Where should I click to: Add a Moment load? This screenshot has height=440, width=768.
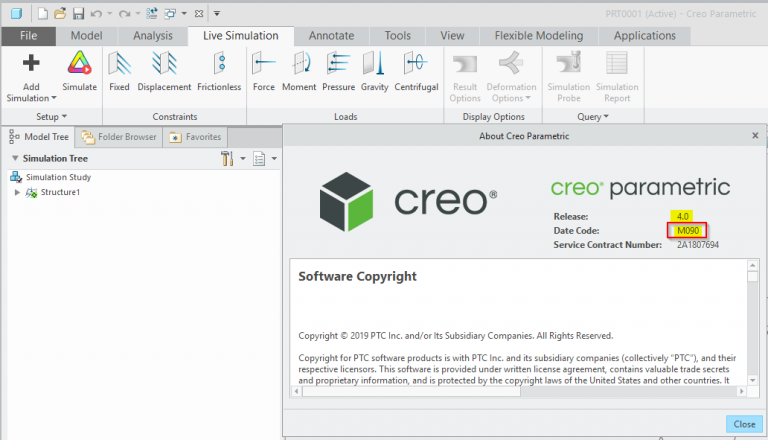[x=299, y=71]
